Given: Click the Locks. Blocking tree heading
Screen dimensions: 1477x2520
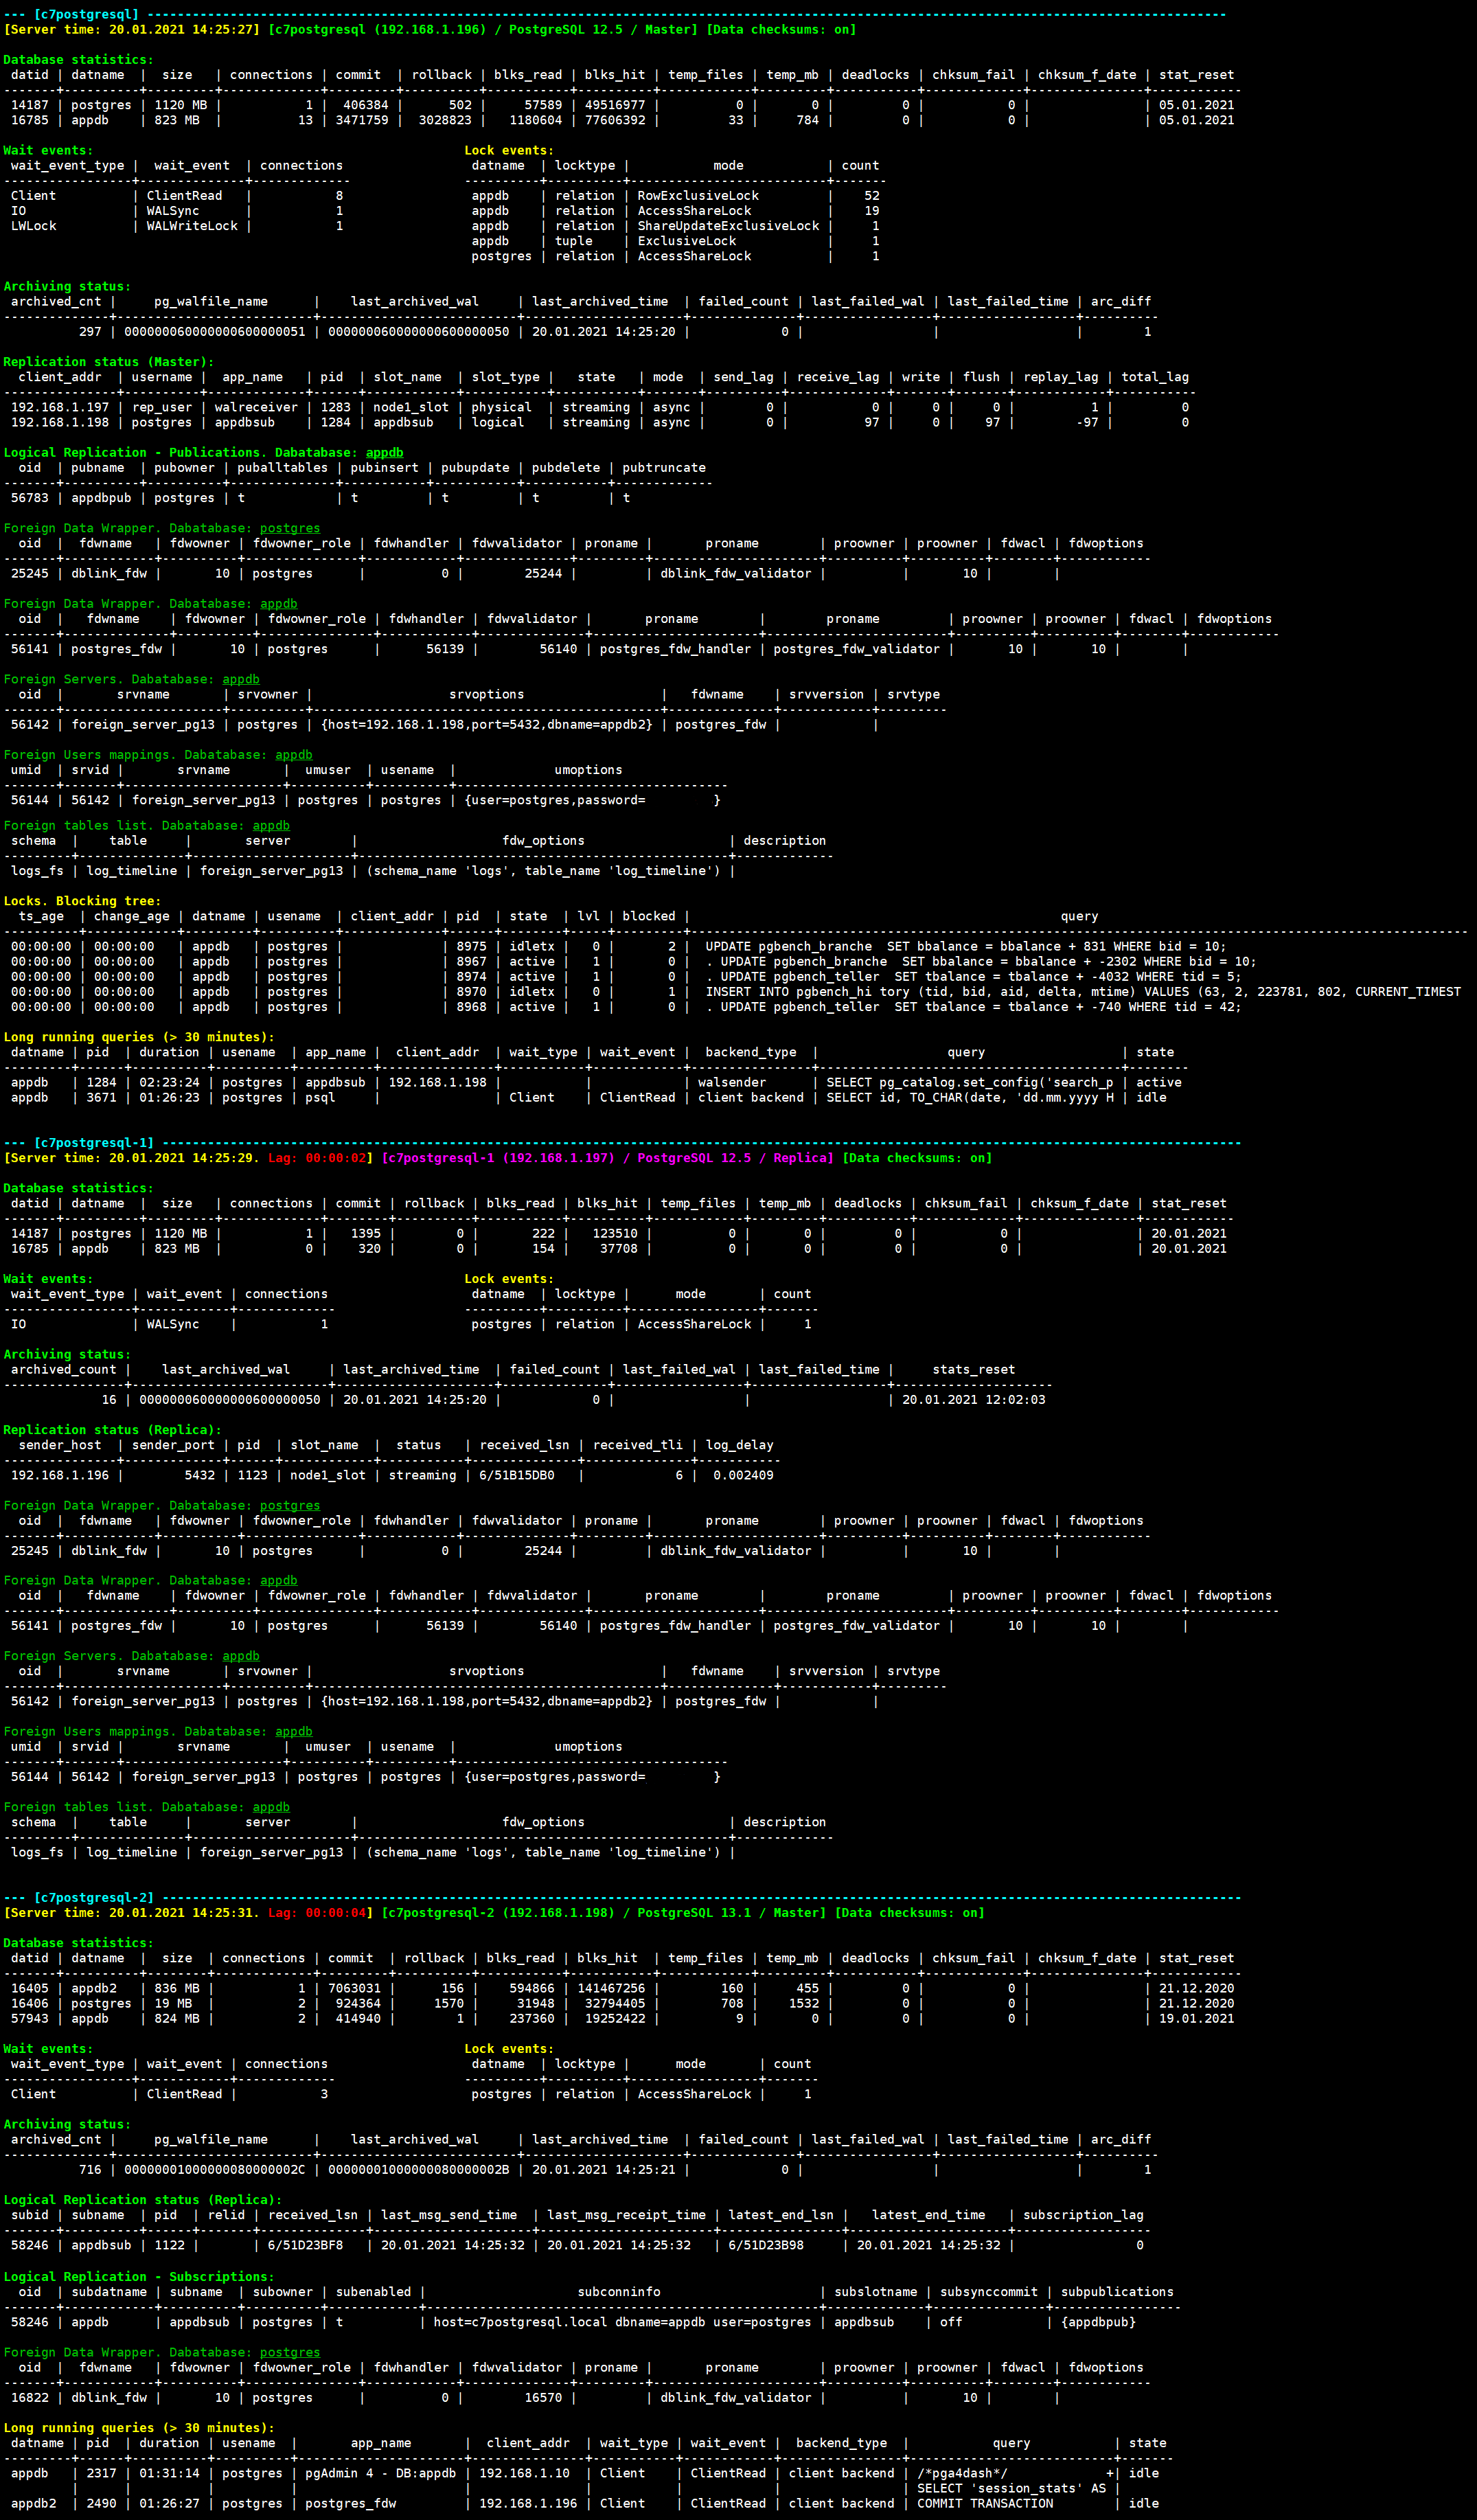Looking at the screenshot, I should coord(82,901).
